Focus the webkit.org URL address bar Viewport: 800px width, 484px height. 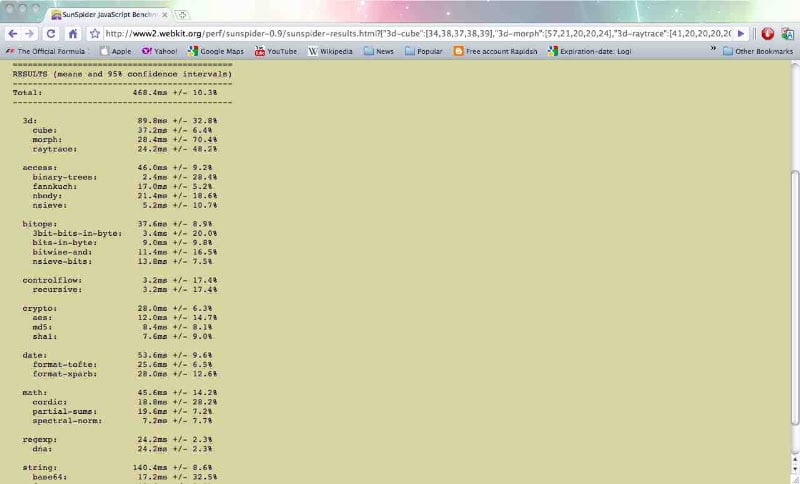pyautogui.click(x=417, y=34)
